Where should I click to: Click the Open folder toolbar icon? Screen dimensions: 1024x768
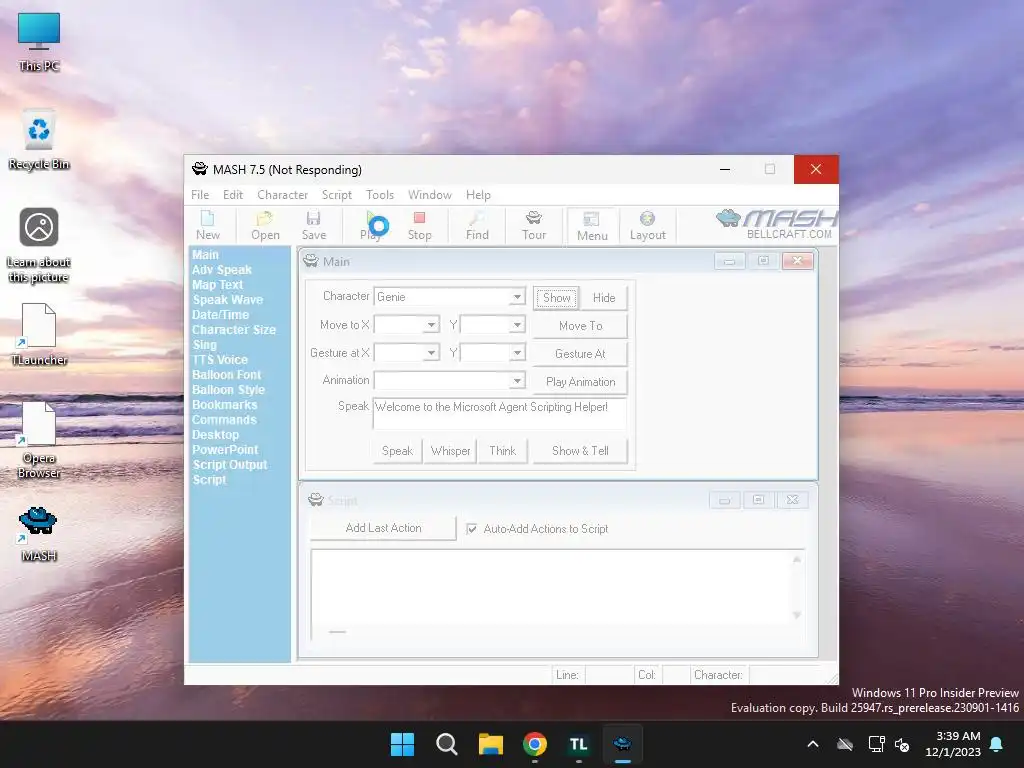[264, 218]
